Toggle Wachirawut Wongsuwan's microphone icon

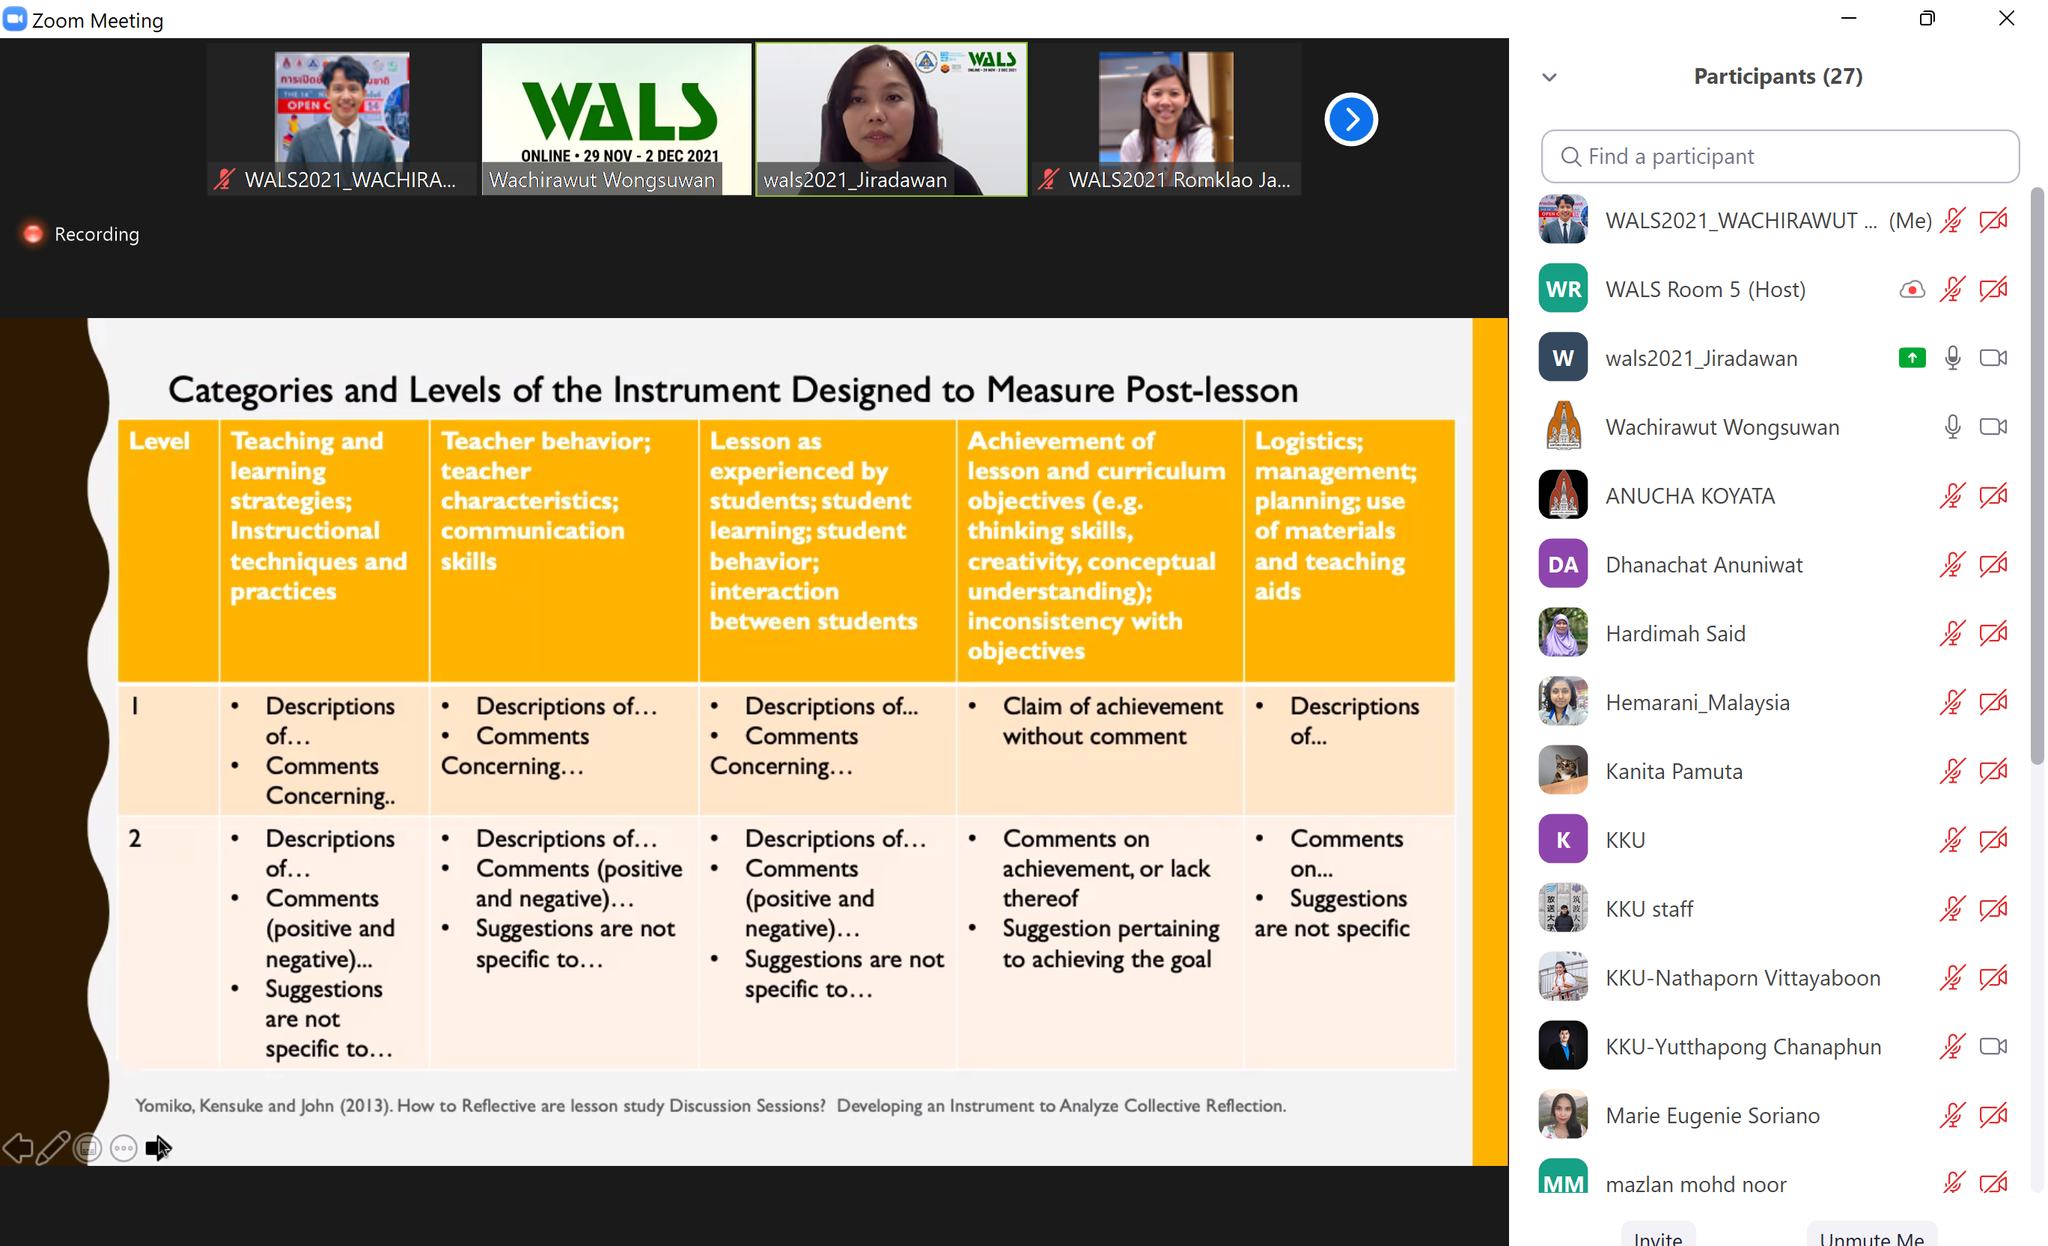1952,427
